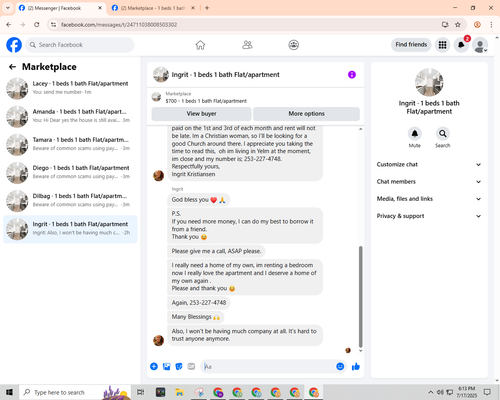Image resolution: width=500 pixels, height=400 pixels.
Task: Select message 'Please give me a call, ASAP please.'
Action: click(x=216, y=251)
